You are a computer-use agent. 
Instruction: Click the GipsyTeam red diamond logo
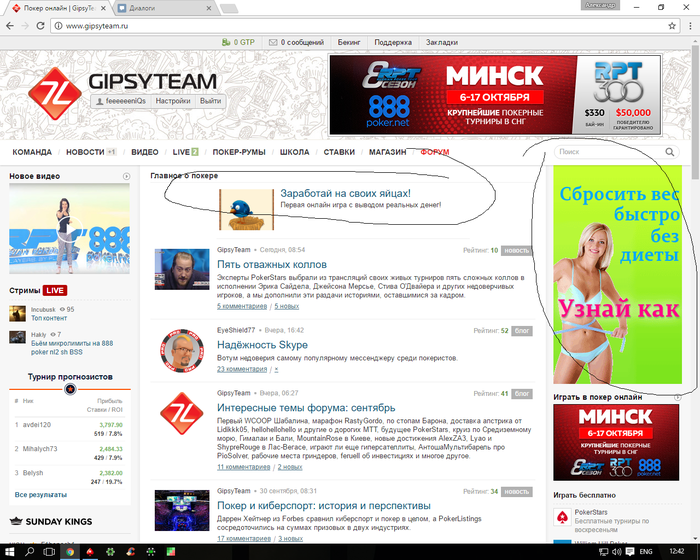pyautogui.click(x=55, y=94)
